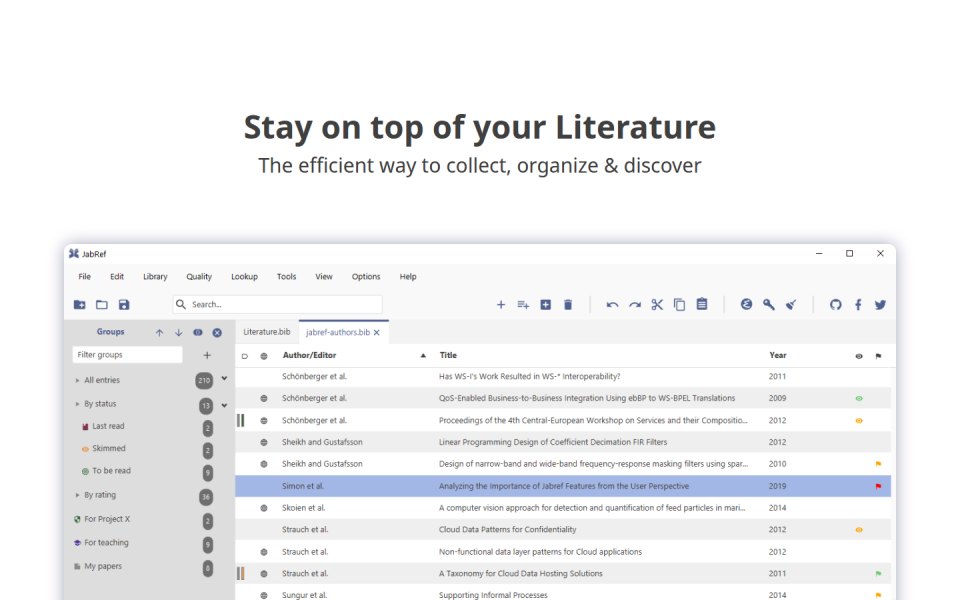Add new entry with plus icon
960x600 pixels.
pos(500,304)
